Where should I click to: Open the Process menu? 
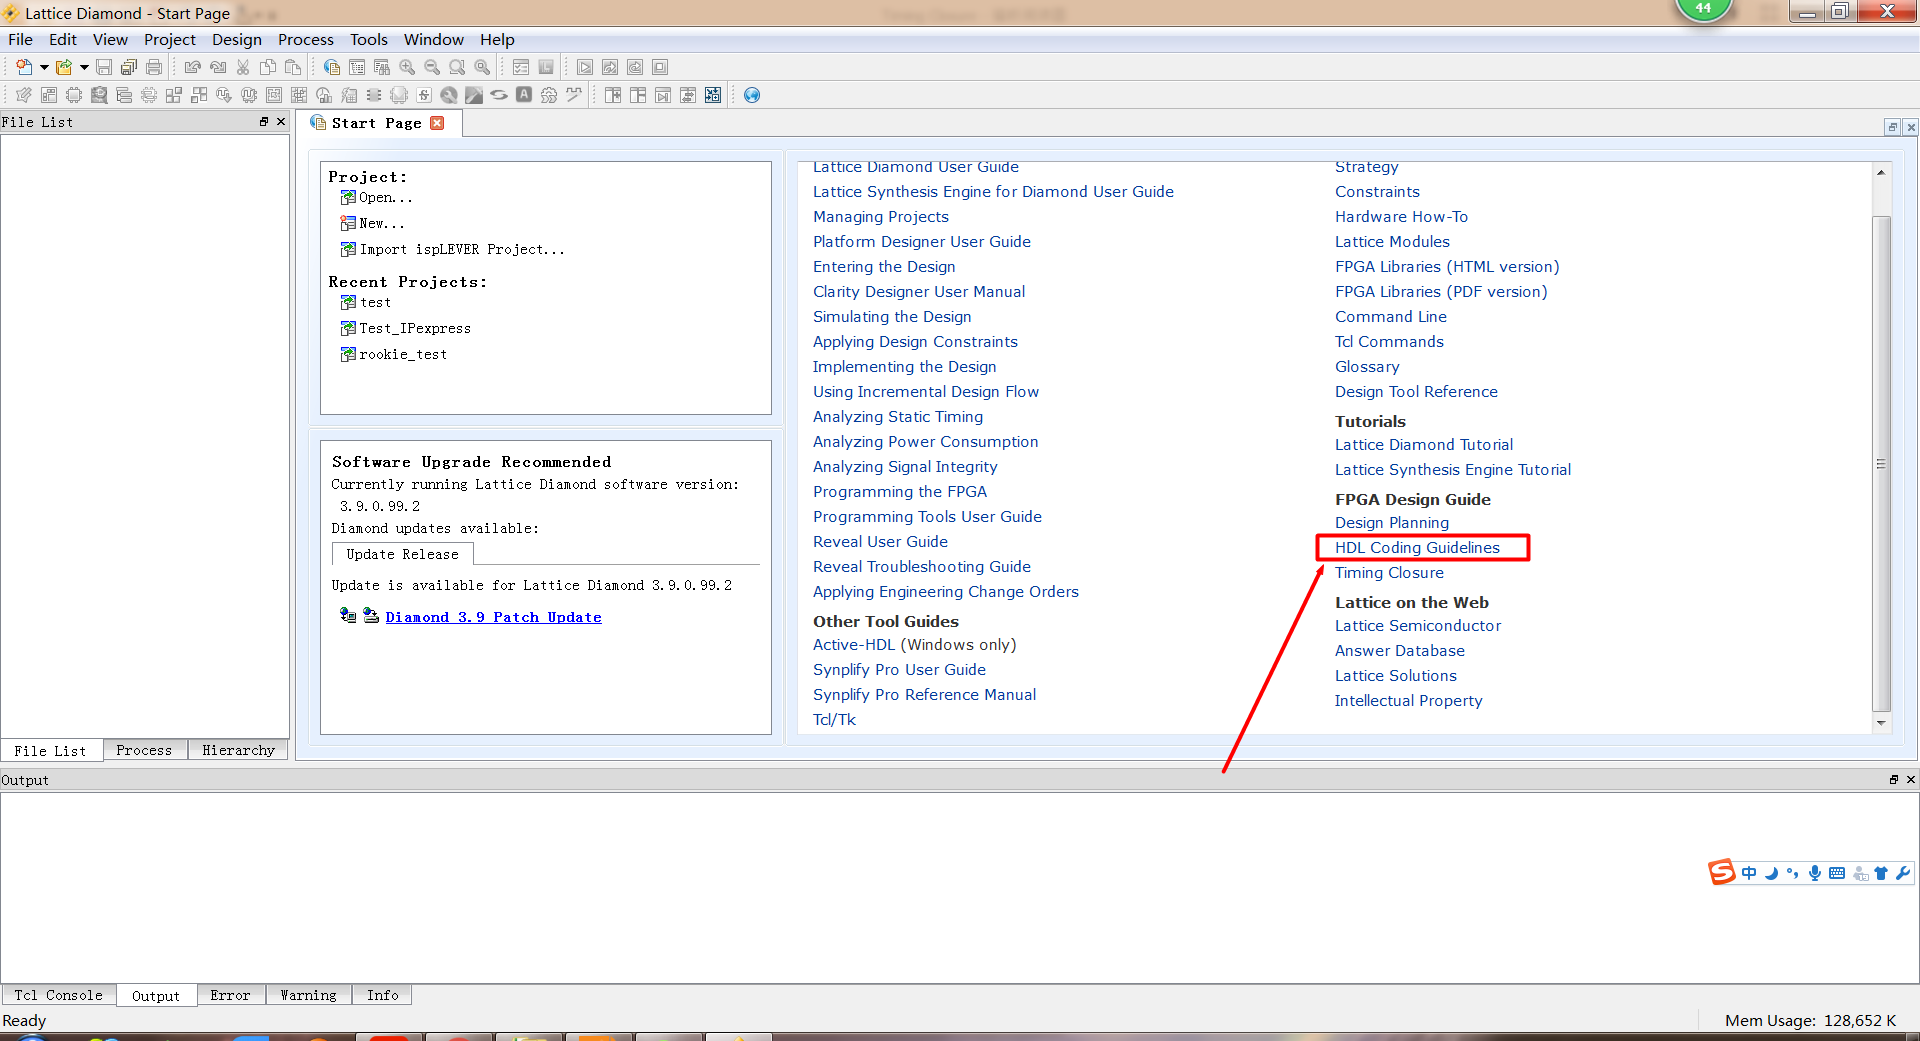(x=306, y=40)
